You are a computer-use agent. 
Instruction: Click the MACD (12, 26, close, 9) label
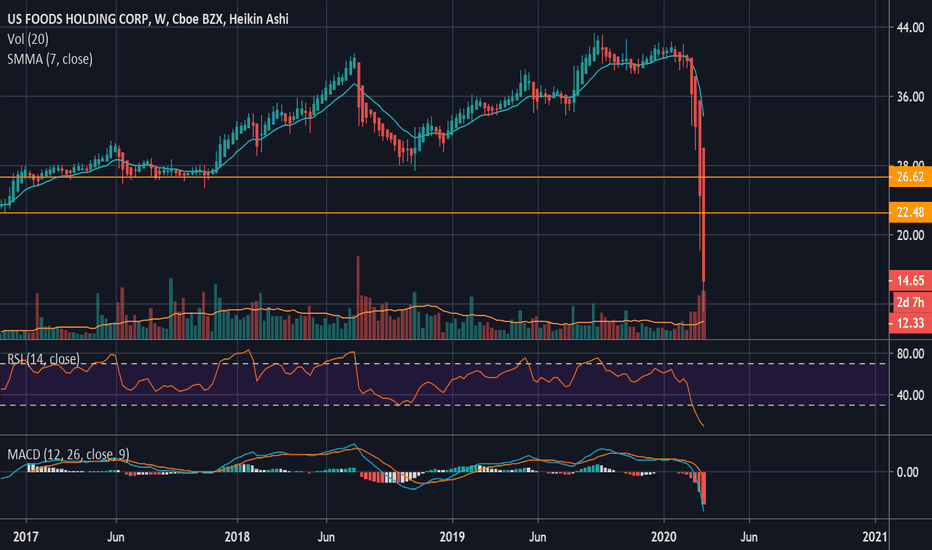coord(68,454)
